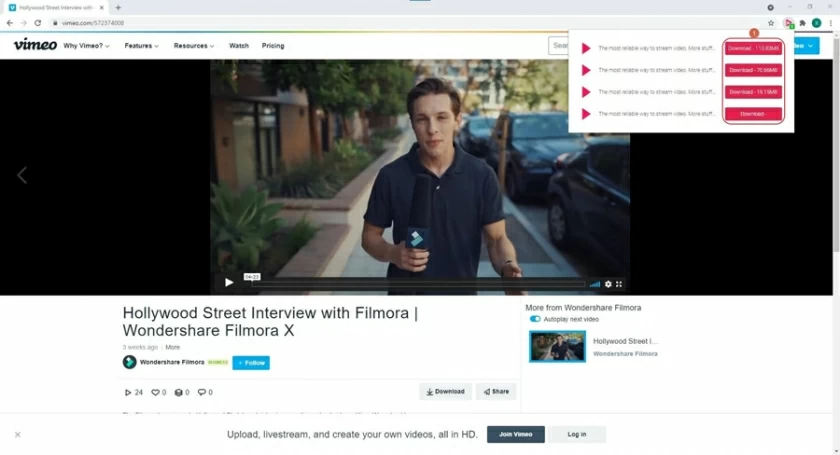
Task: Expand the Resources menu
Action: [194, 46]
